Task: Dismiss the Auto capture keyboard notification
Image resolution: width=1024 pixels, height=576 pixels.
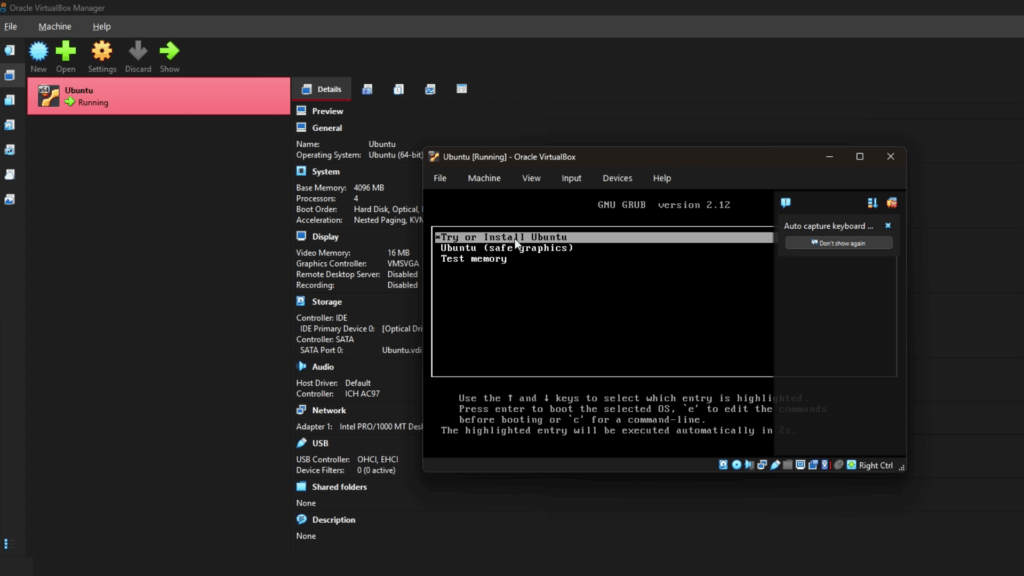Action: coord(887,225)
